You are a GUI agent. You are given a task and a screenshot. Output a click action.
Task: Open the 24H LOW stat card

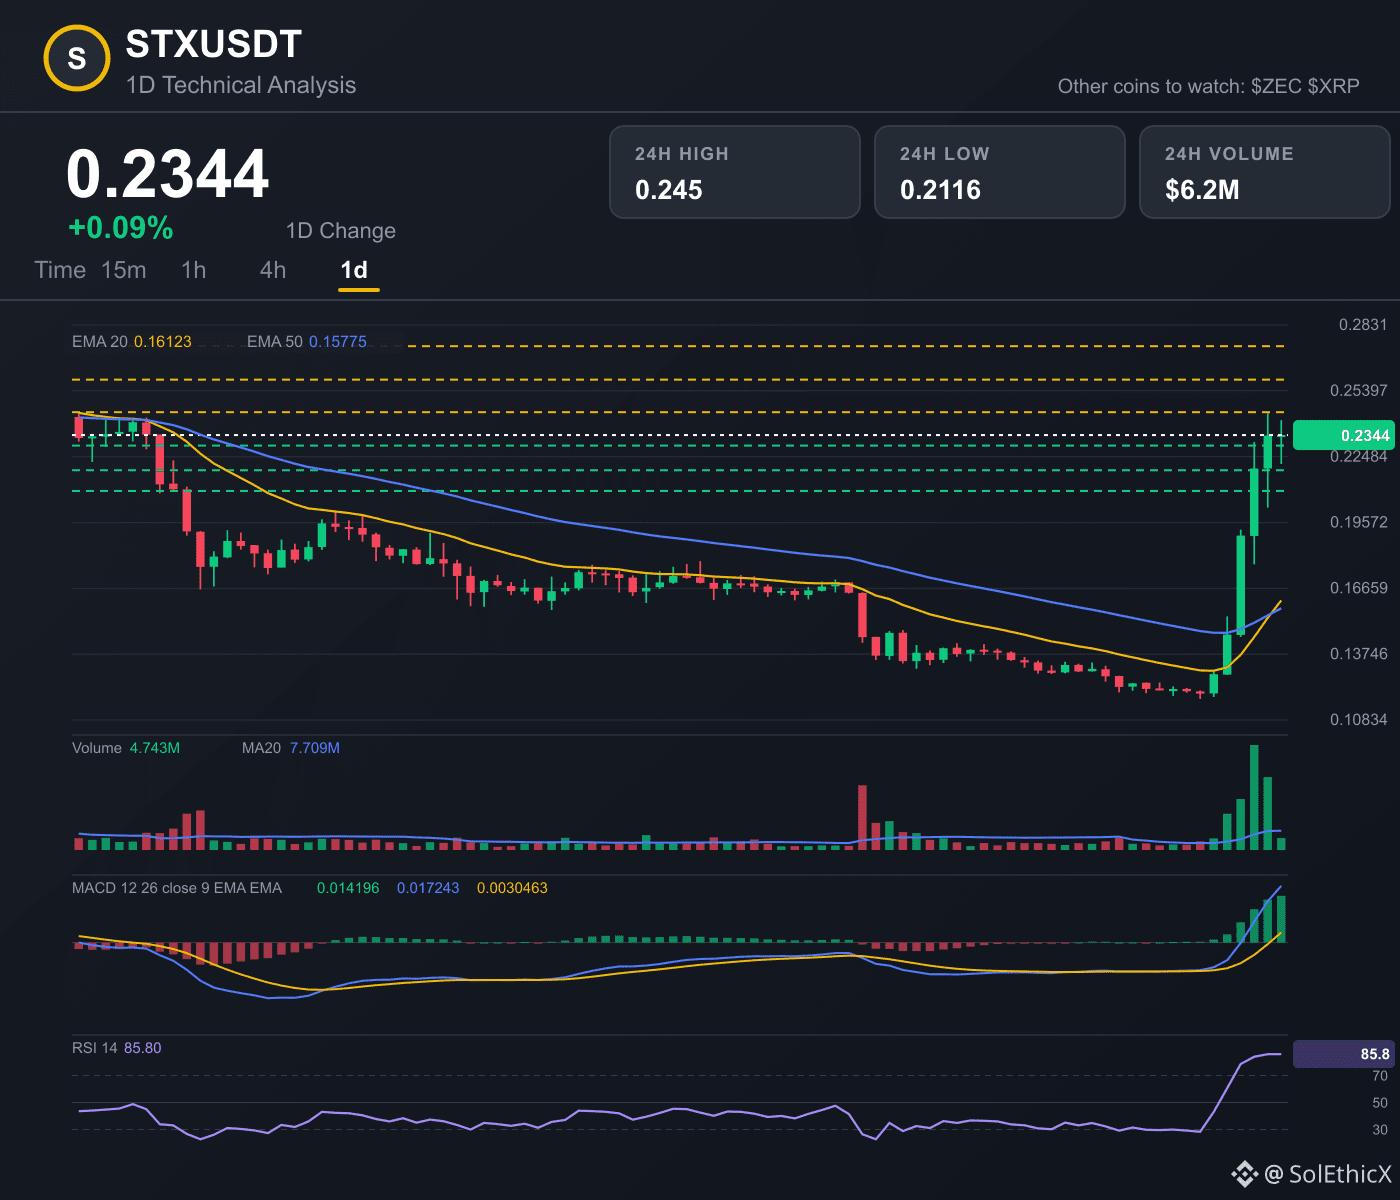[1000, 172]
